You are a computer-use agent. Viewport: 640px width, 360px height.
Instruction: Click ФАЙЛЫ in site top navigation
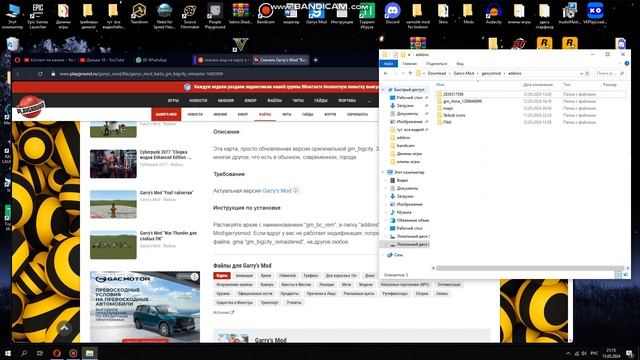[x=274, y=100]
